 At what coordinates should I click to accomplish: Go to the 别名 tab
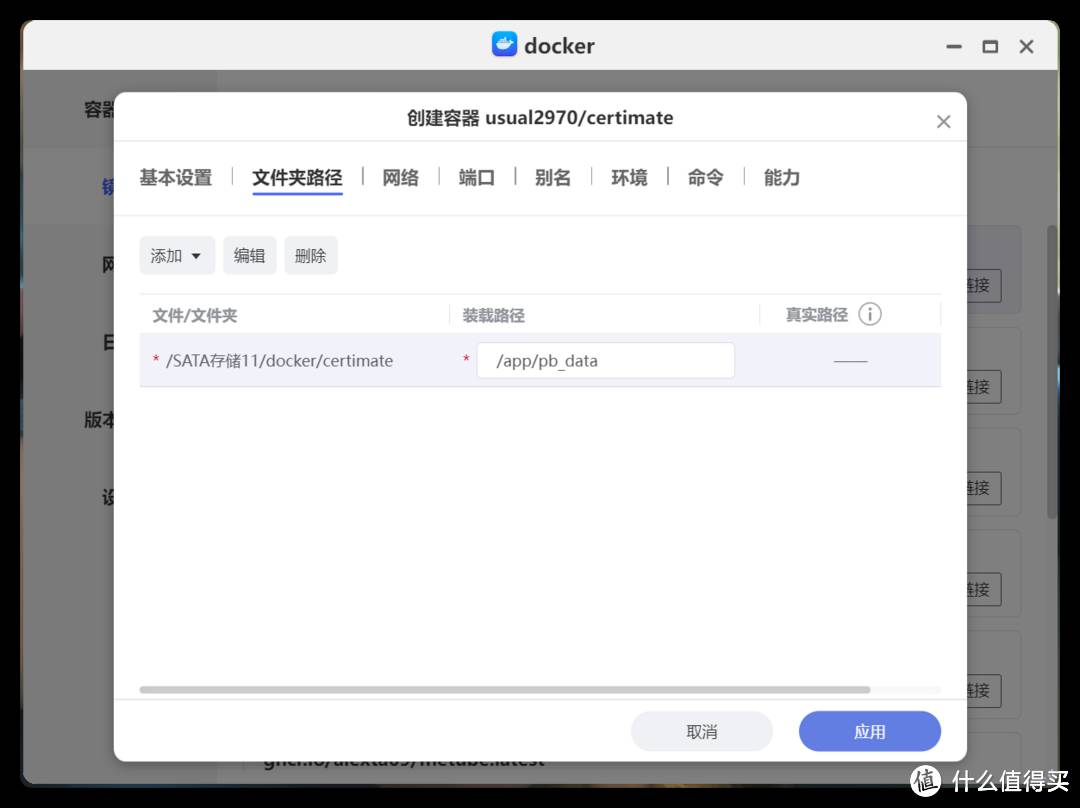[x=553, y=178]
